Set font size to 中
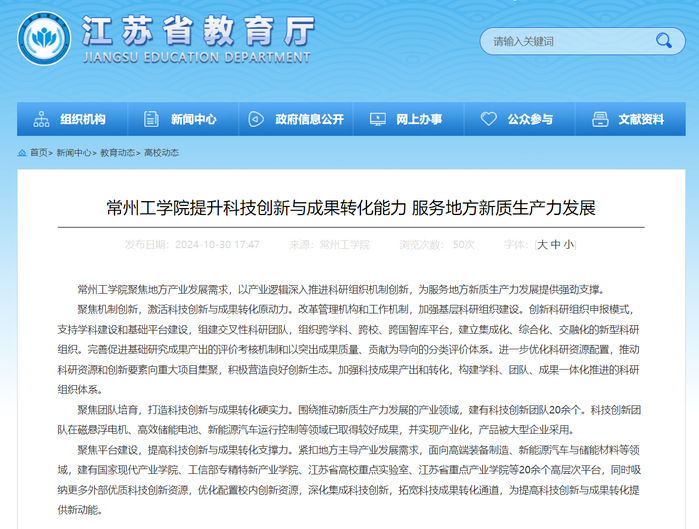699x529 pixels. pyautogui.click(x=555, y=245)
